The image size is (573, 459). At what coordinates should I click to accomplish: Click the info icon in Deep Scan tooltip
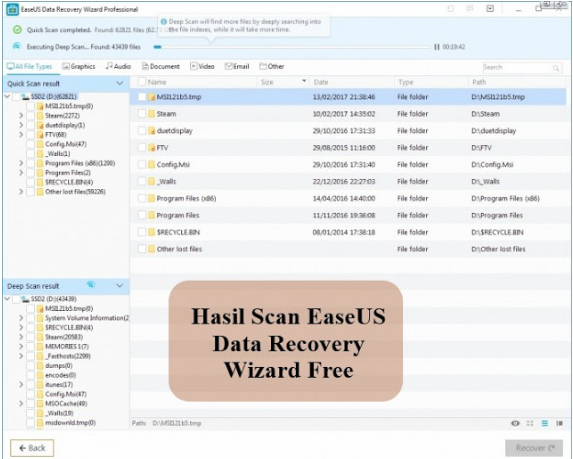(x=164, y=22)
